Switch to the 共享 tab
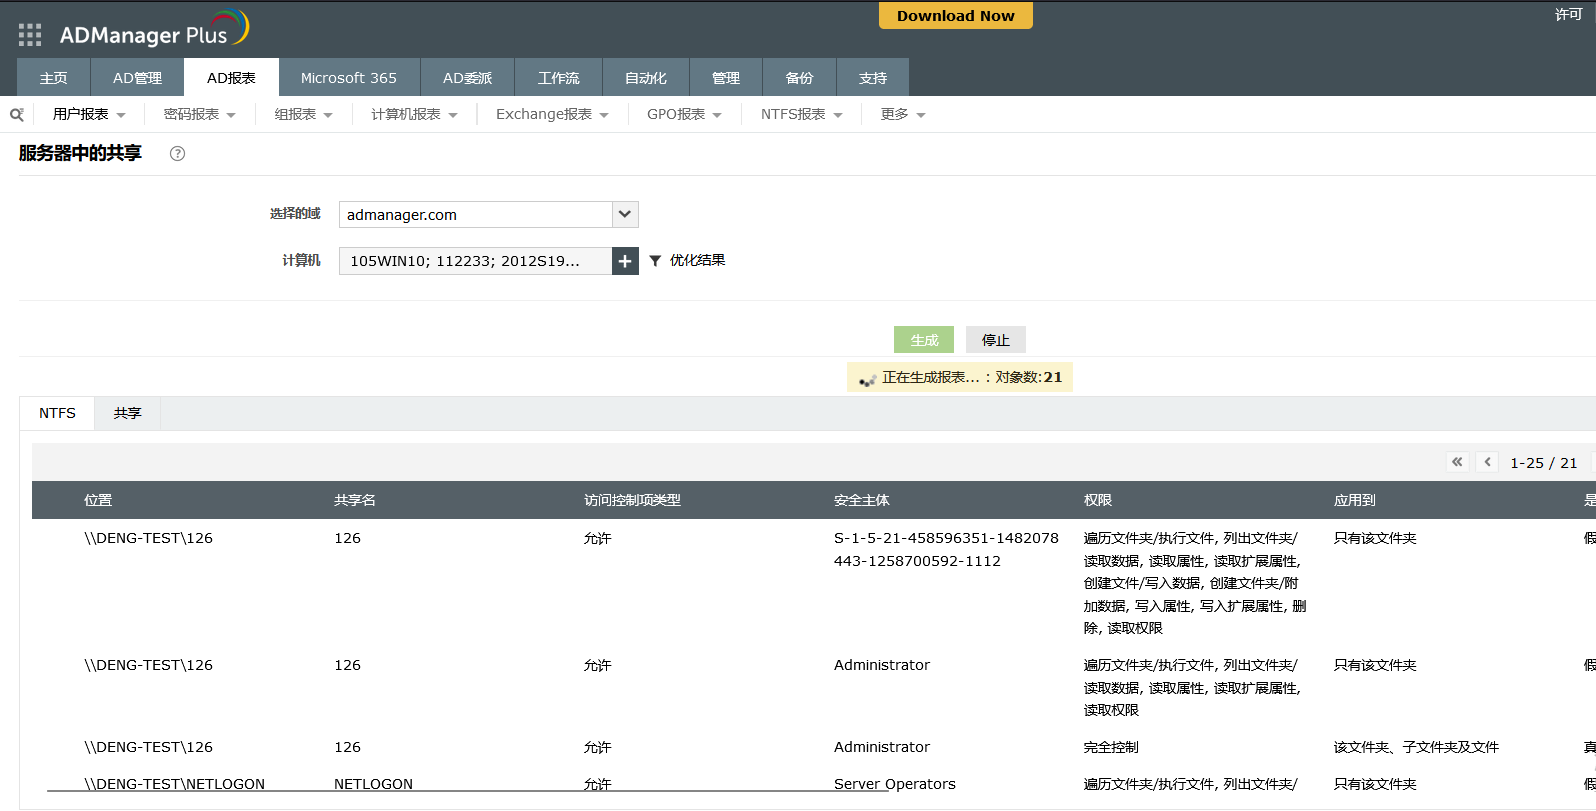The width and height of the screenshot is (1596, 811). 127,413
